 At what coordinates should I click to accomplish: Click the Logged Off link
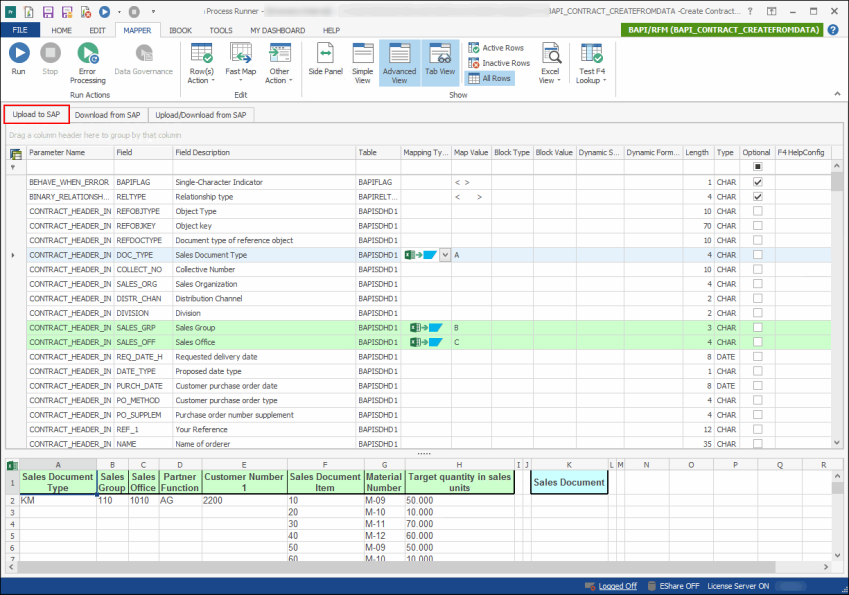[x=617, y=586]
